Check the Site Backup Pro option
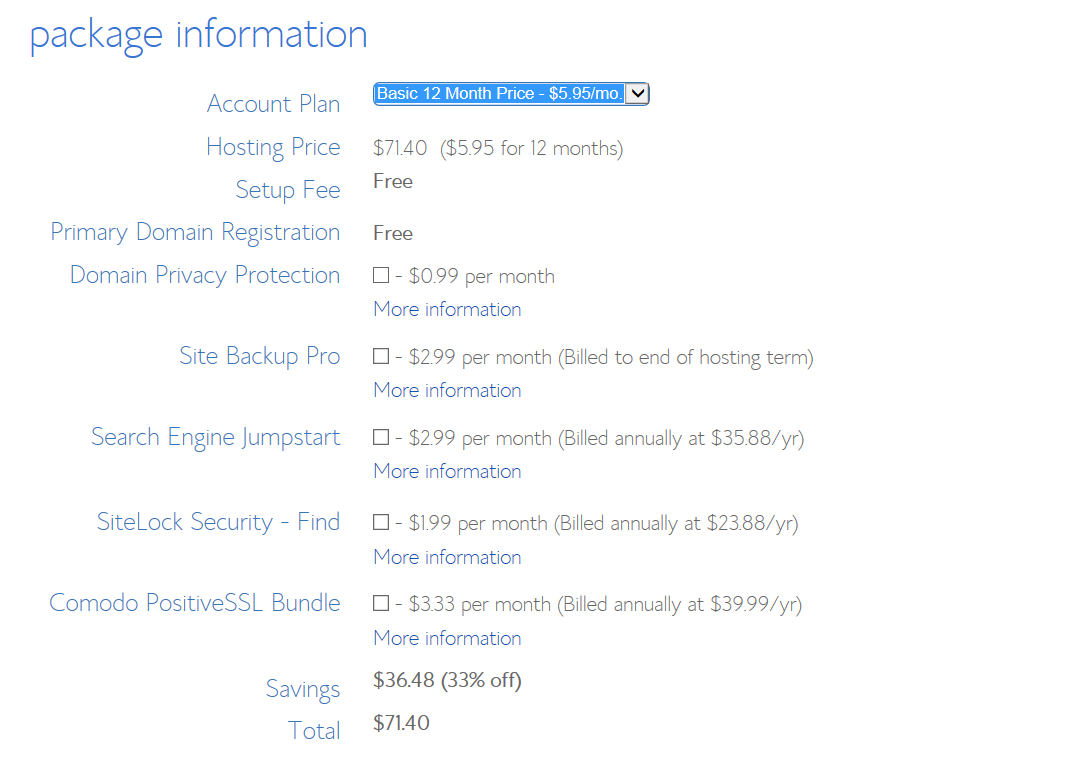The width and height of the screenshot is (1068, 760). pyautogui.click(x=381, y=356)
